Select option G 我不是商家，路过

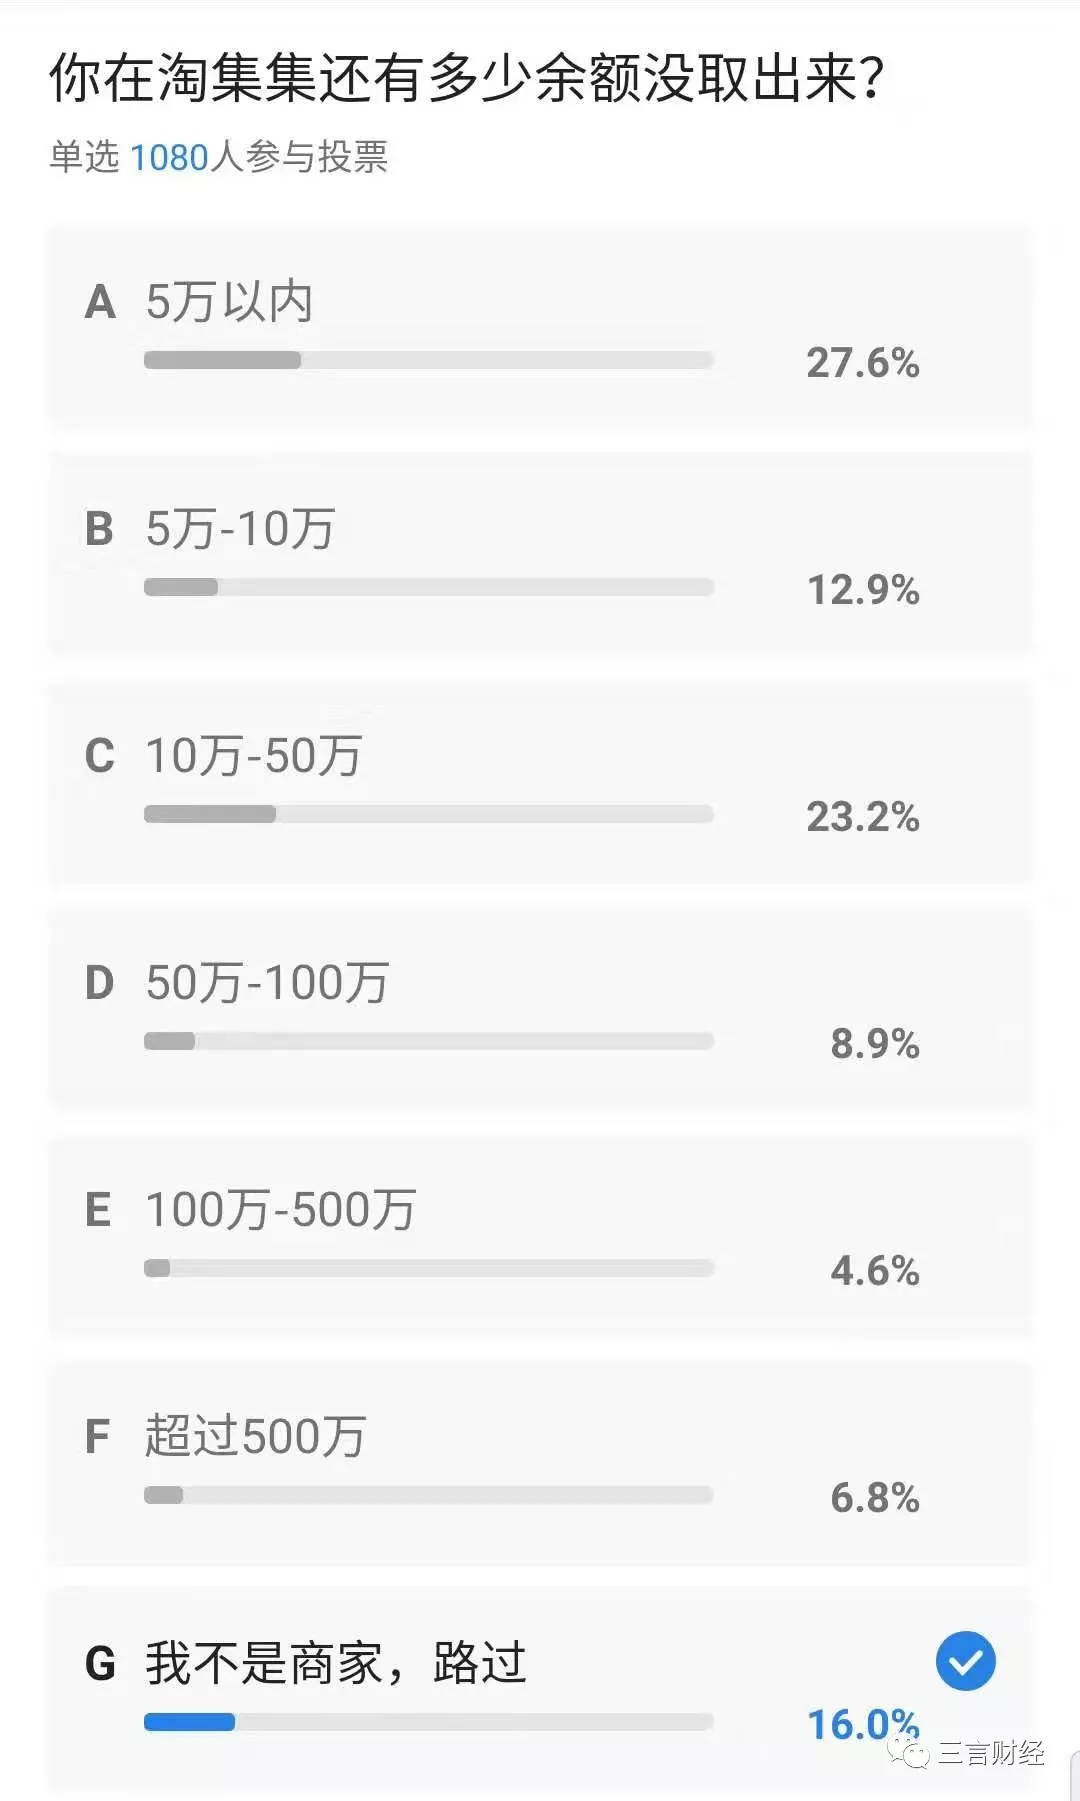539,1690
